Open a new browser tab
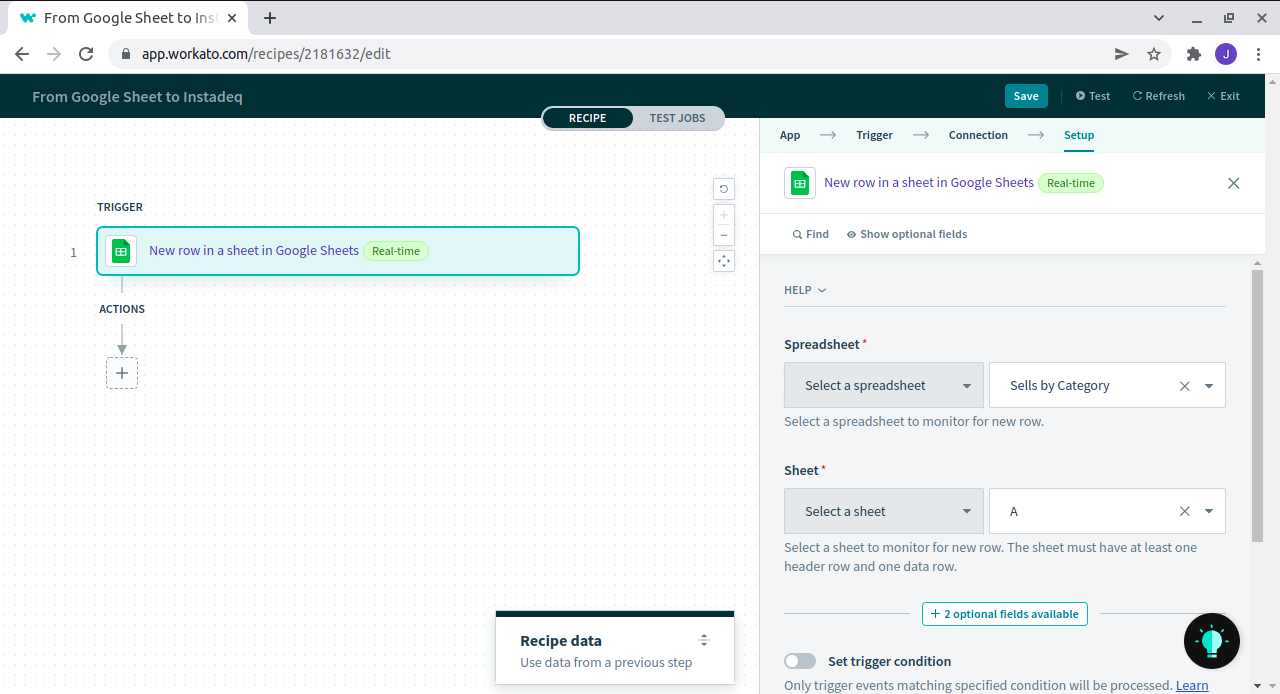Image resolution: width=1280 pixels, height=694 pixels. (x=270, y=18)
